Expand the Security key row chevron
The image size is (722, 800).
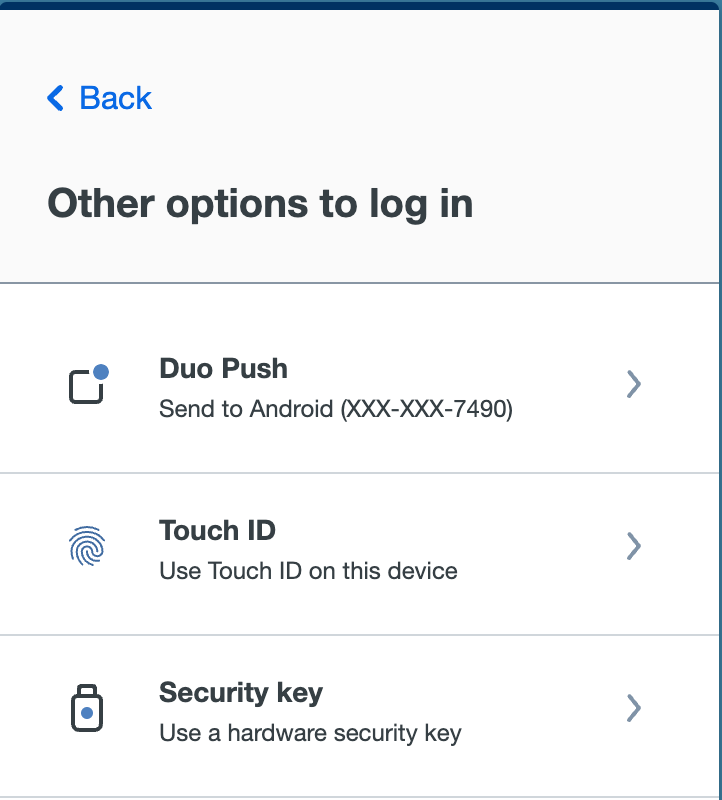(x=633, y=708)
